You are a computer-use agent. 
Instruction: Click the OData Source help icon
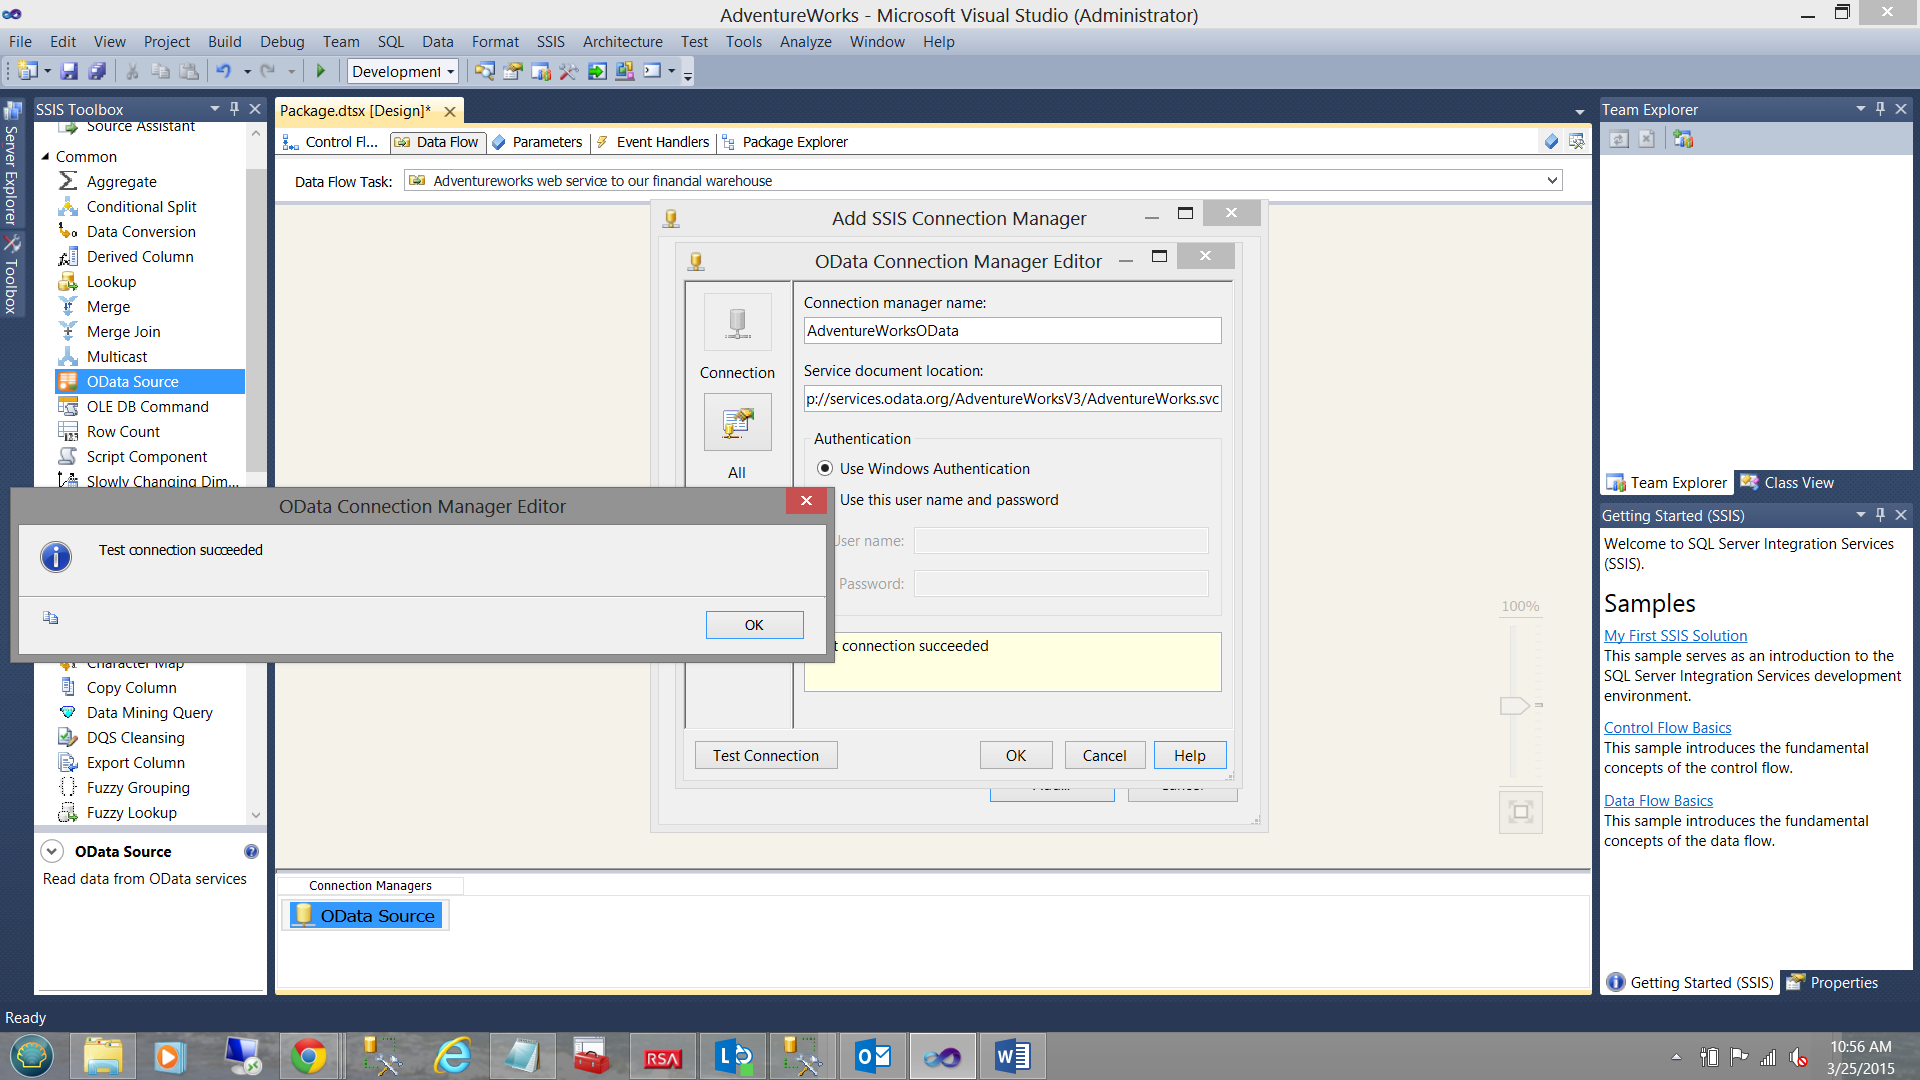pyautogui.click(x=251, y=852)
